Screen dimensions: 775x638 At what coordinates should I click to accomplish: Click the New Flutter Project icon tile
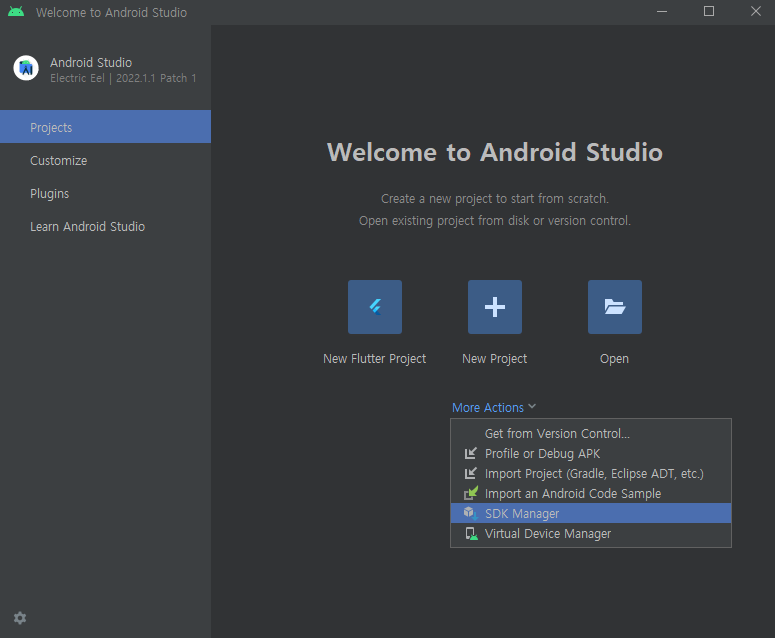pyautogui.click(x=375, y=307)
